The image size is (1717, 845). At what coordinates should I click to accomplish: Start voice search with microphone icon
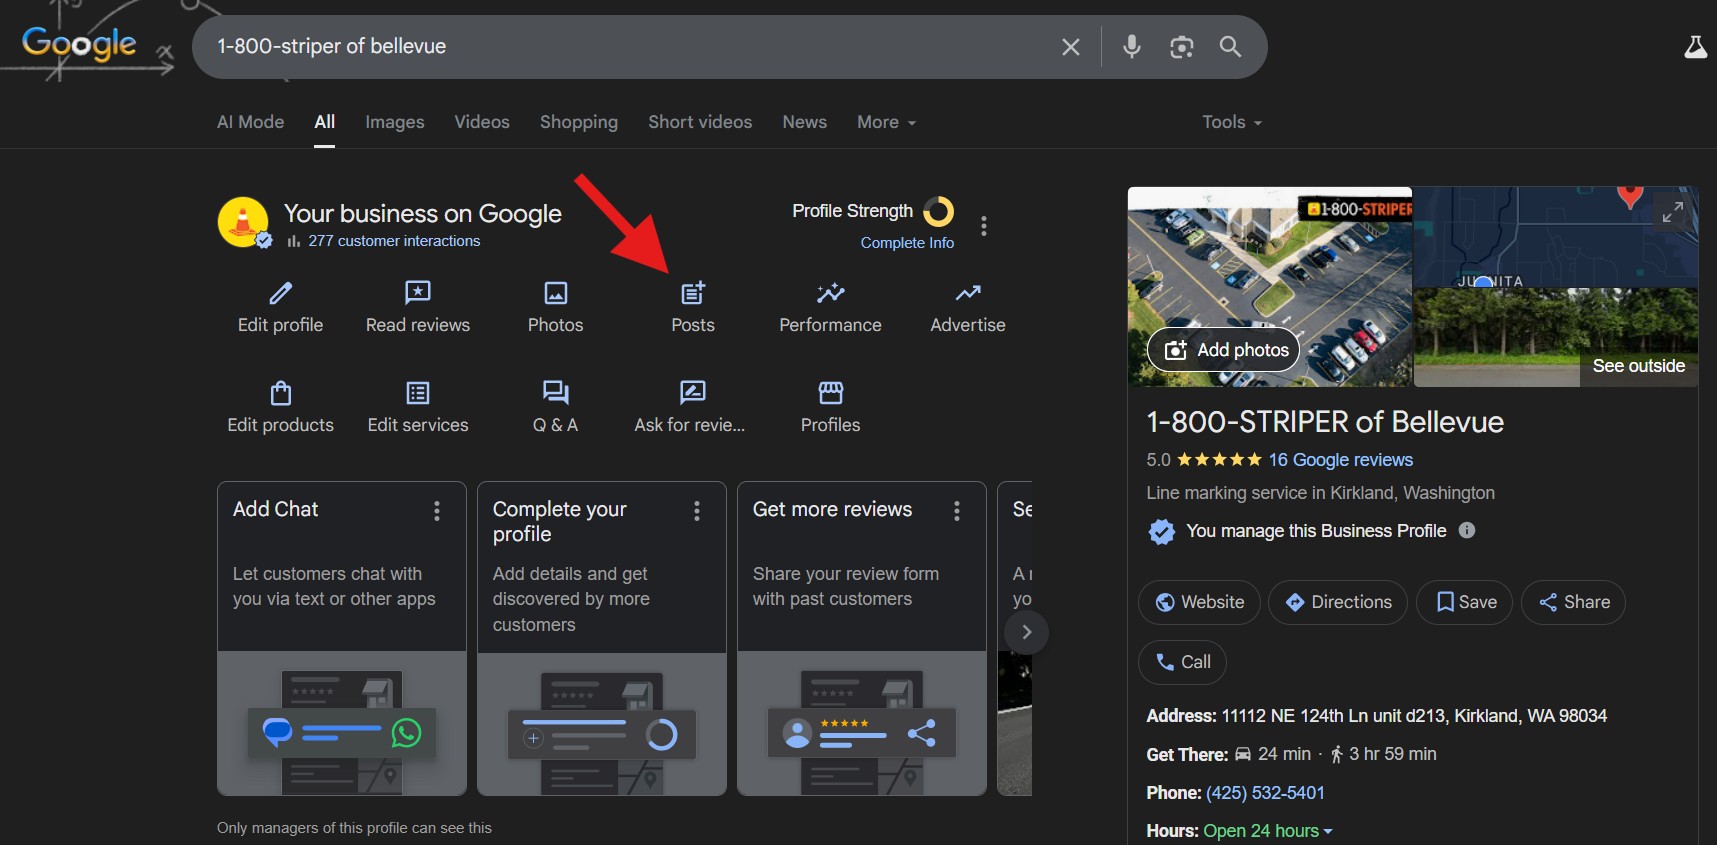[1131, 47]
